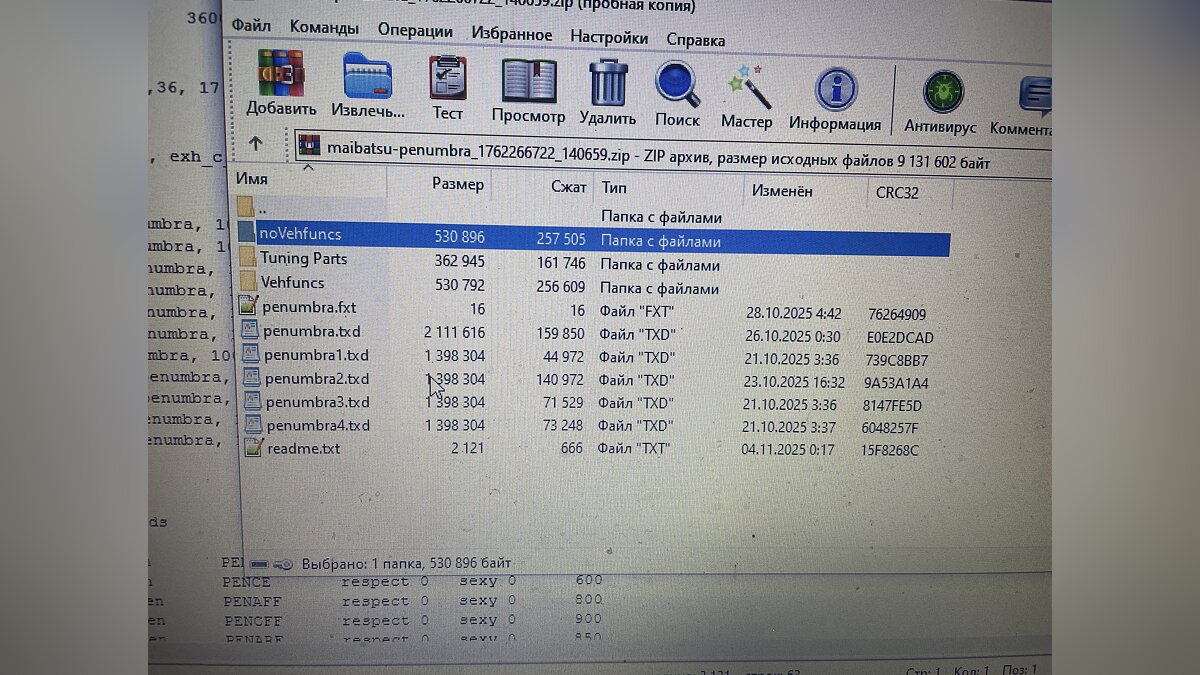Run the Тест archive test icon
The height and width of the screenshot is (675, 1200).
pyautogui.click(x=448, y=79)
